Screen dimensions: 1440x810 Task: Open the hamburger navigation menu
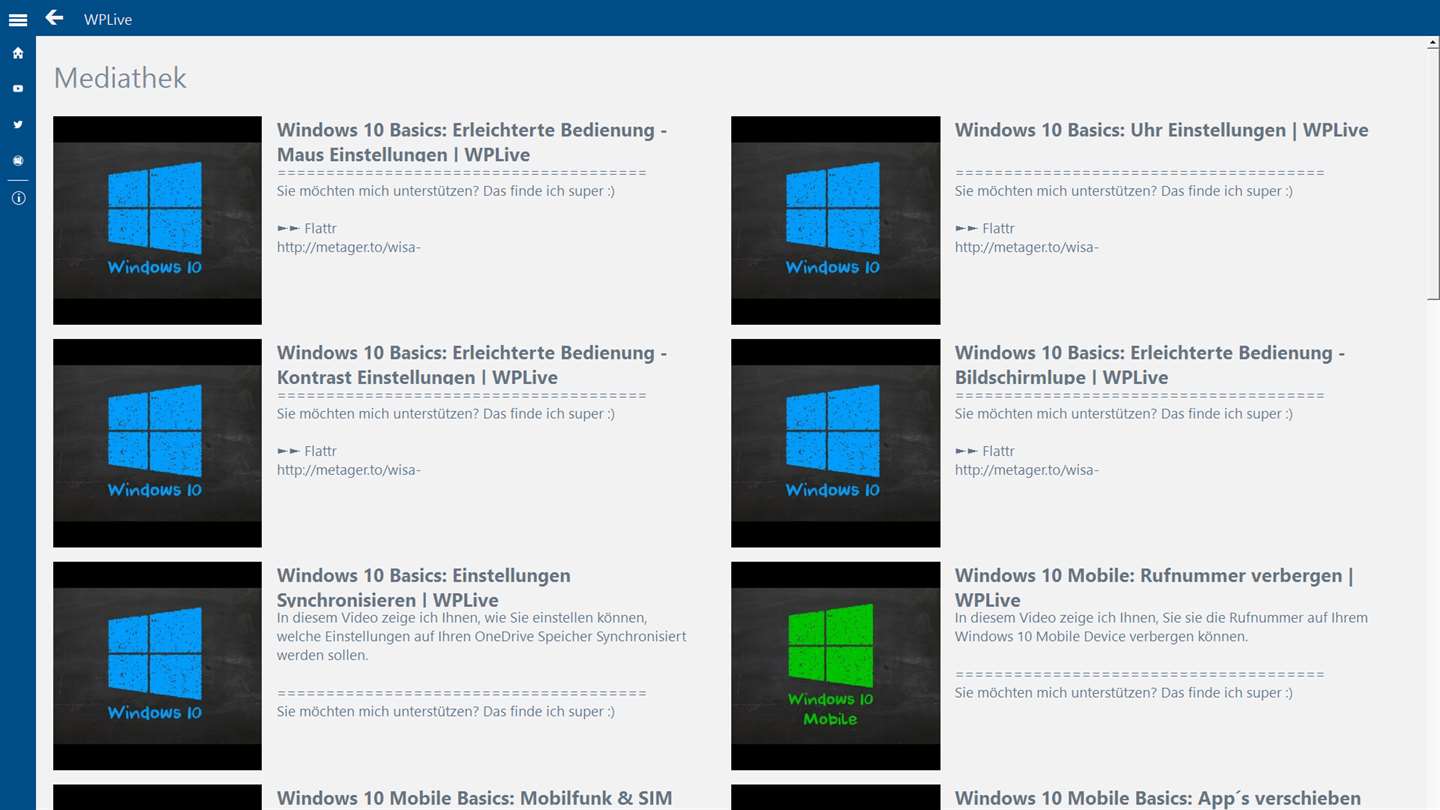click(x=18, y=19)
